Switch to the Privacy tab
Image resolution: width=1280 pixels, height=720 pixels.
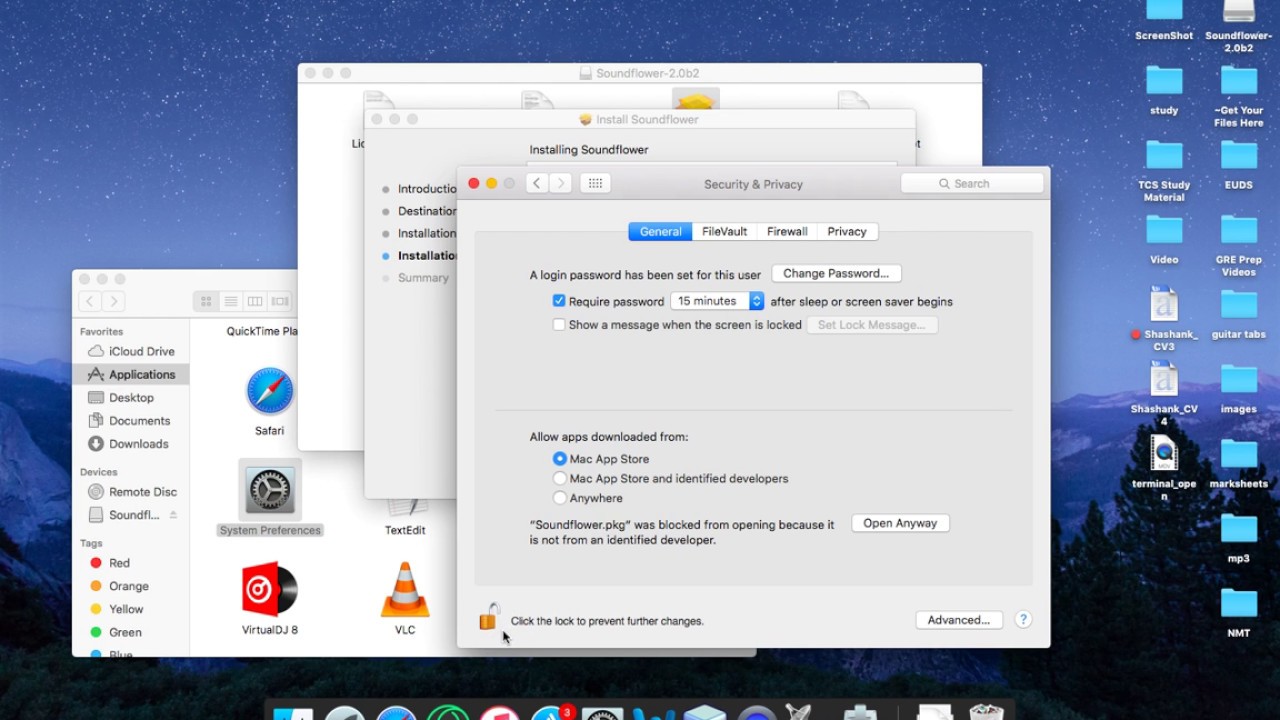click(x=847, y=231)
